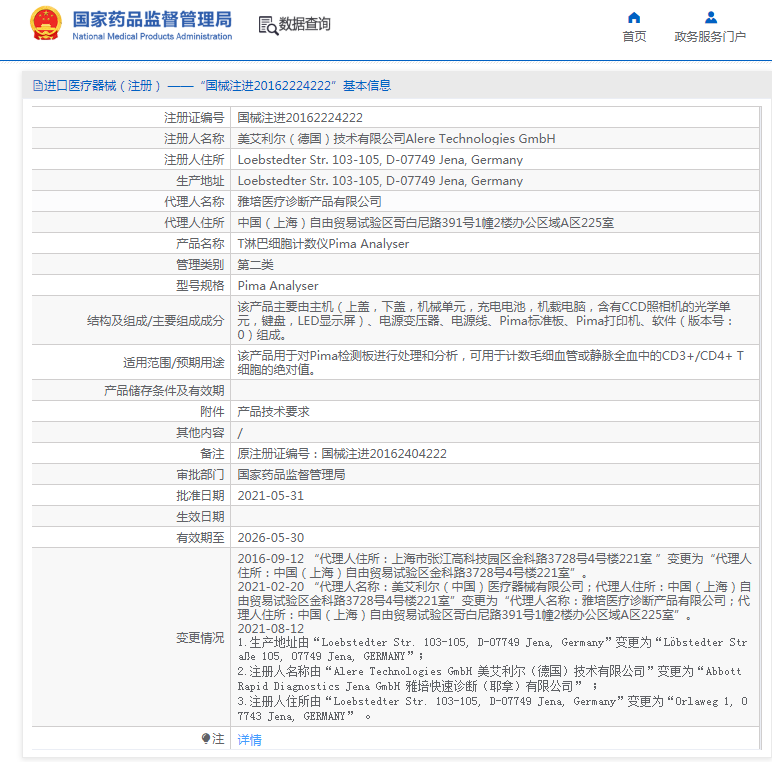Click the 基本信息 panel heading text
772x762 pixels.
pyautogui.click(x=367, y=86)
